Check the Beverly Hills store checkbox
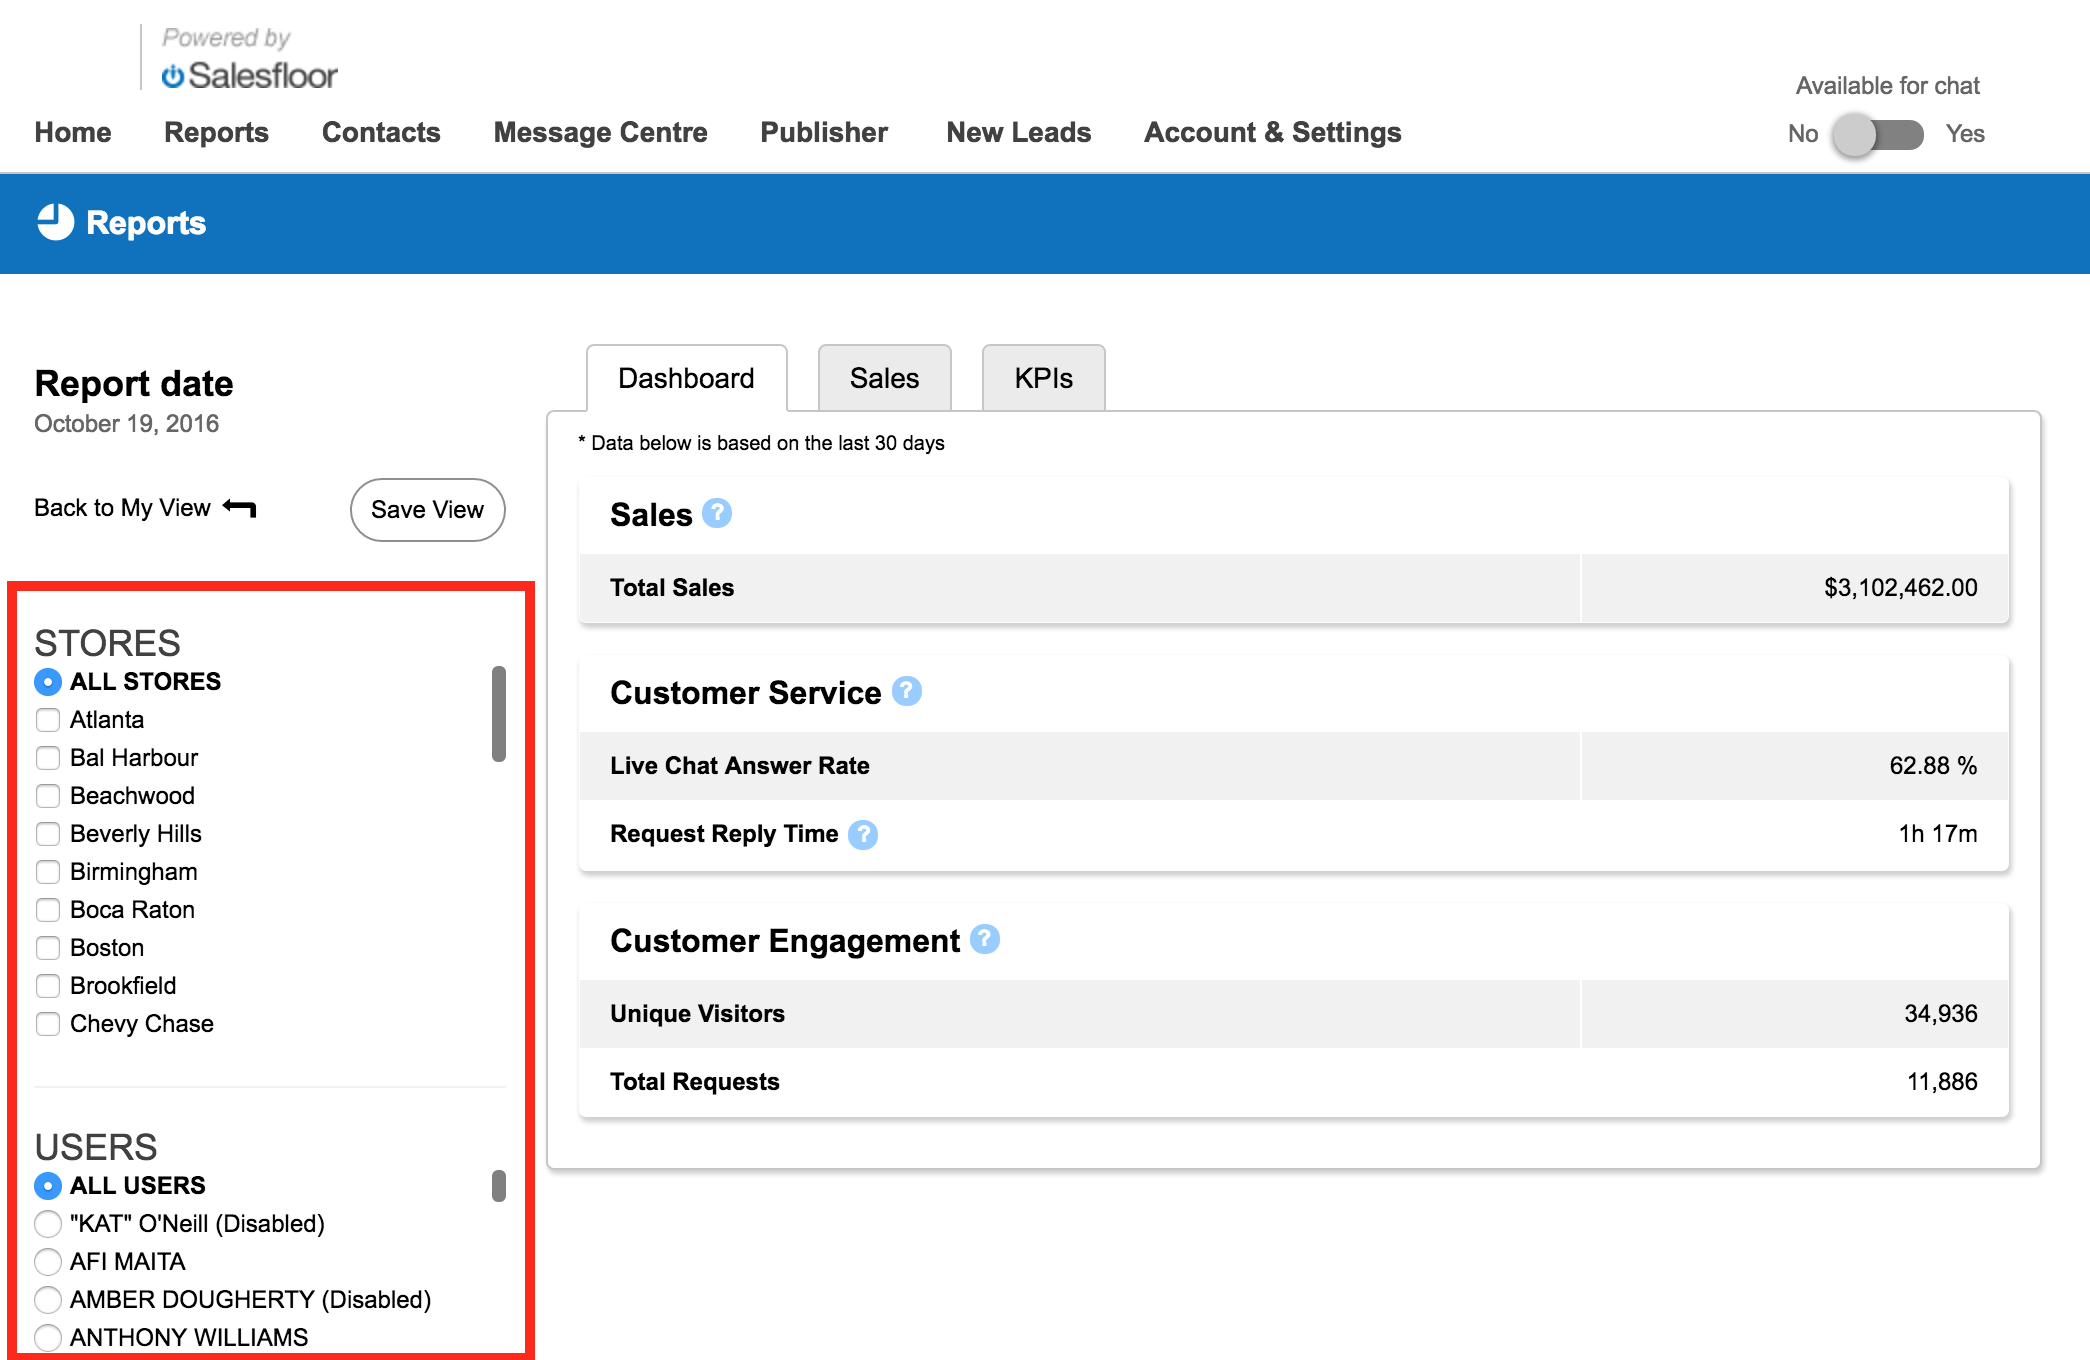 click(x=48, y=834)
